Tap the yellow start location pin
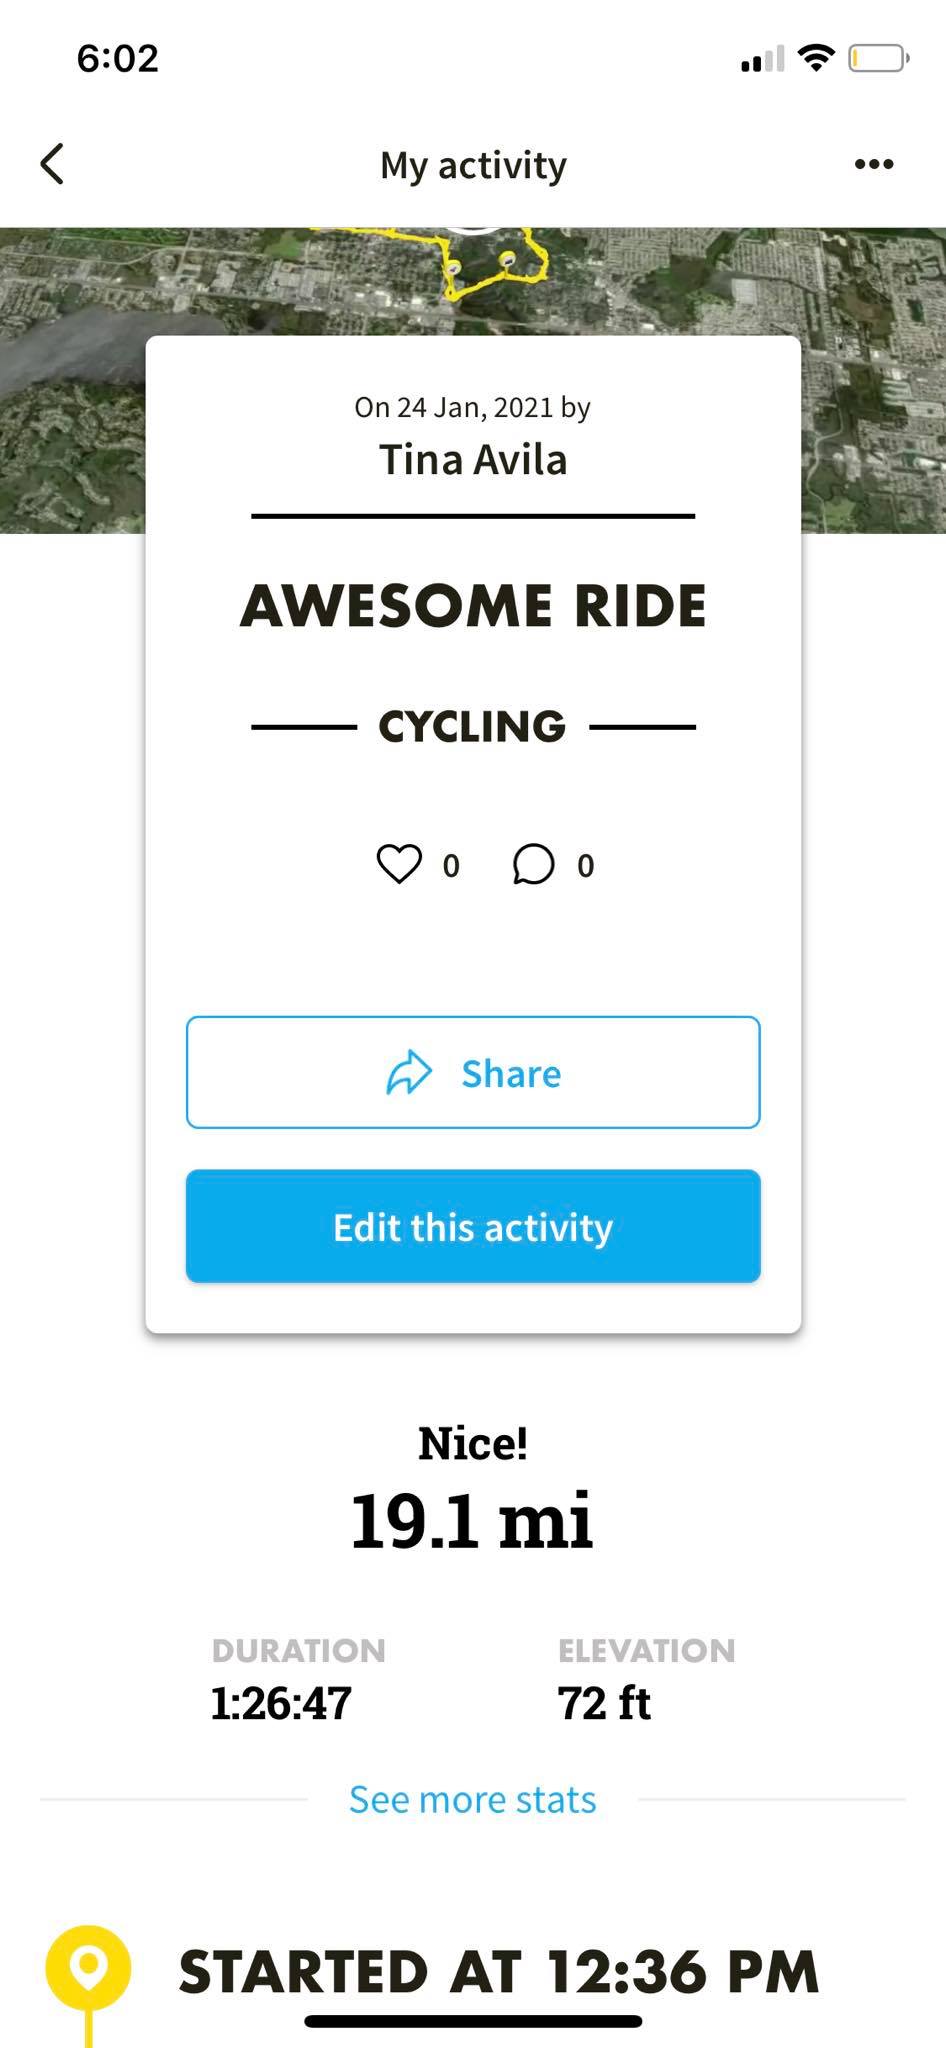Image resolution: width=946 pixels, height=2048 pixels. (88, 1968)
